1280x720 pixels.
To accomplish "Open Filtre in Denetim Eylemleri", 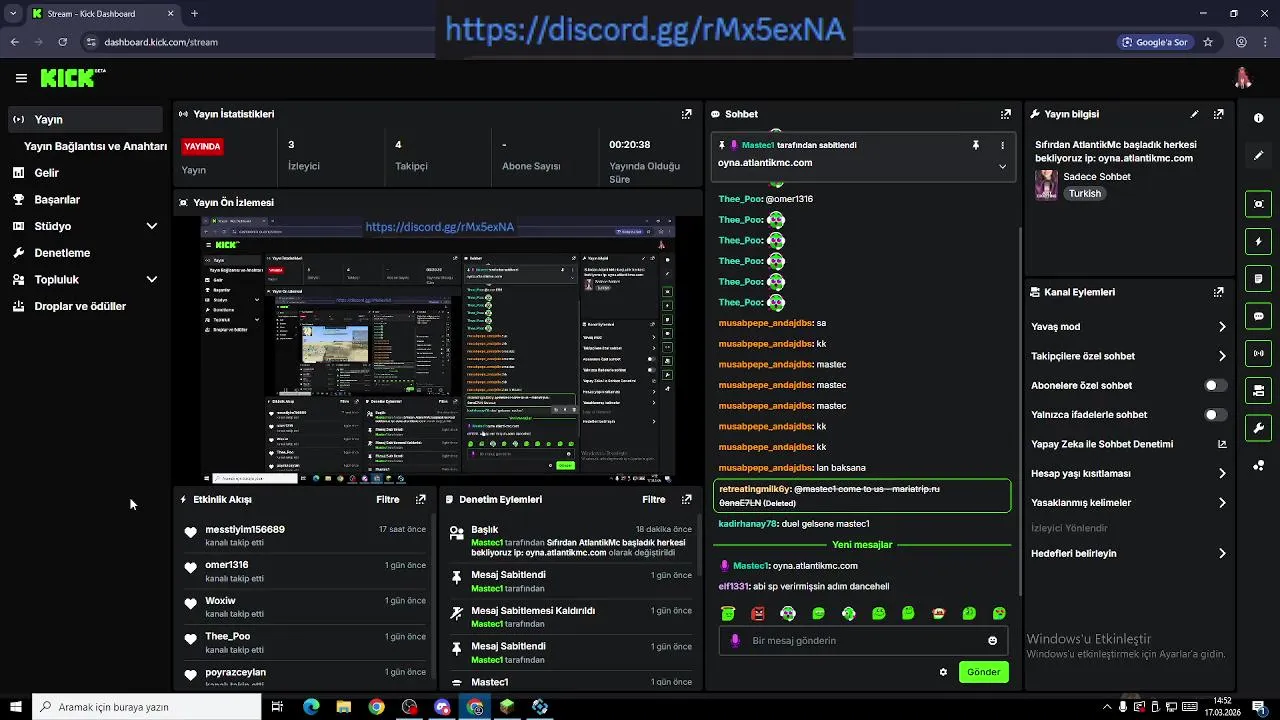I will (x=654, y=499).
